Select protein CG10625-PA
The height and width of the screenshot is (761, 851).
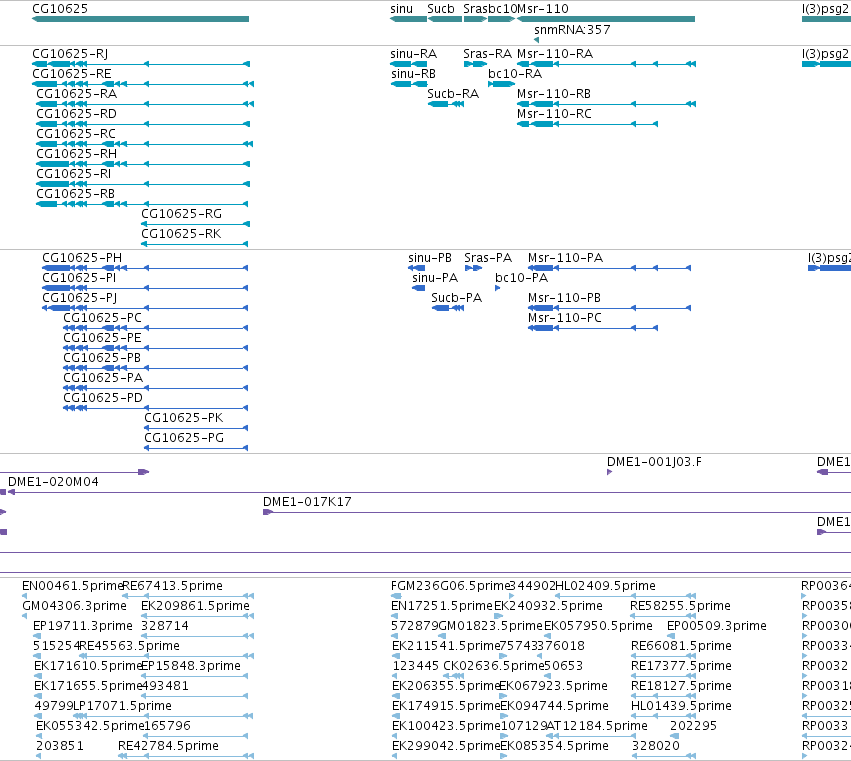pos(155,389)
